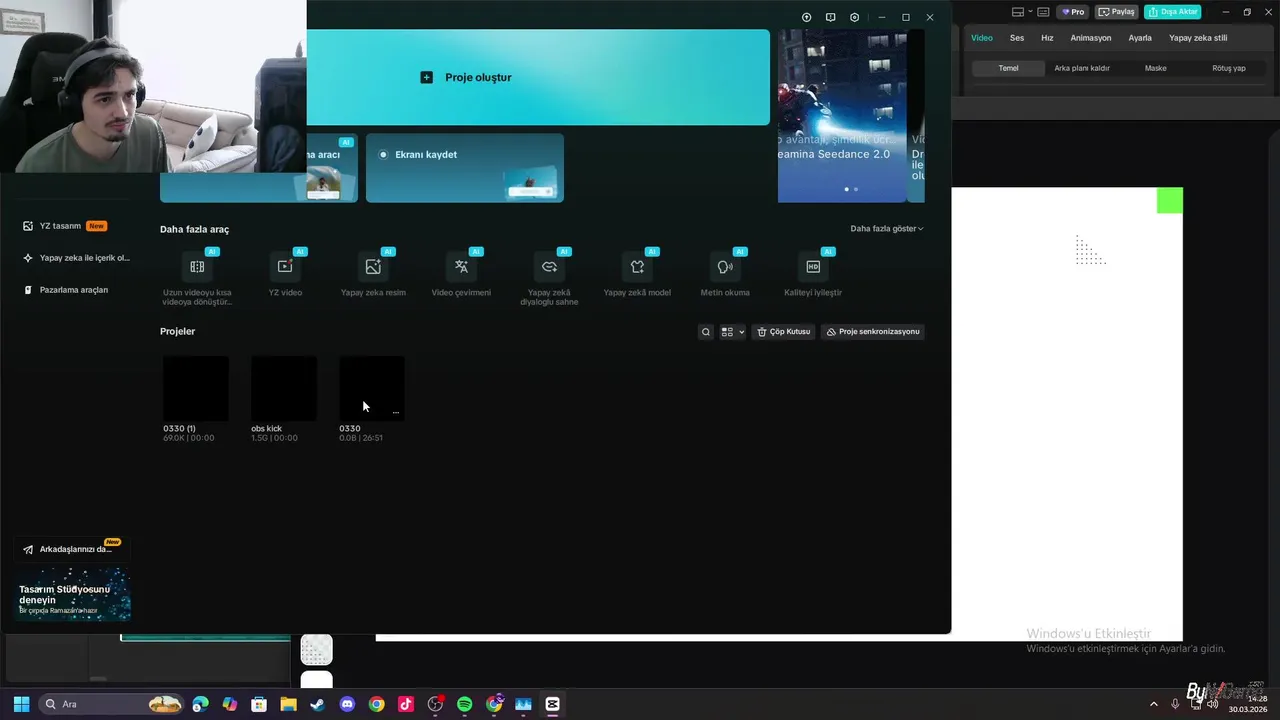Click Arkadaşlarınızı davet sidebar item
Screen dimensions: 1280x720
[72, 549]
